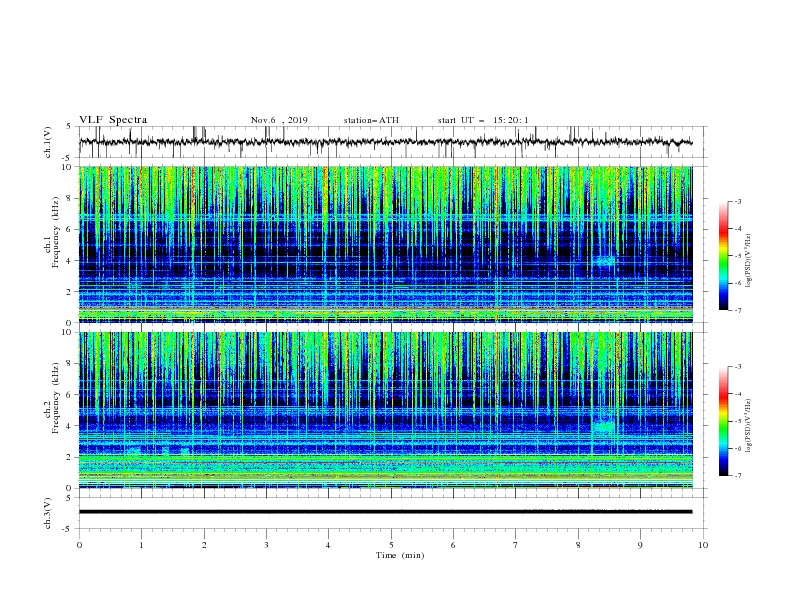792x612 pixels.
Task: Click the 'Time (min)' axis label
Action: pos(400,555)
